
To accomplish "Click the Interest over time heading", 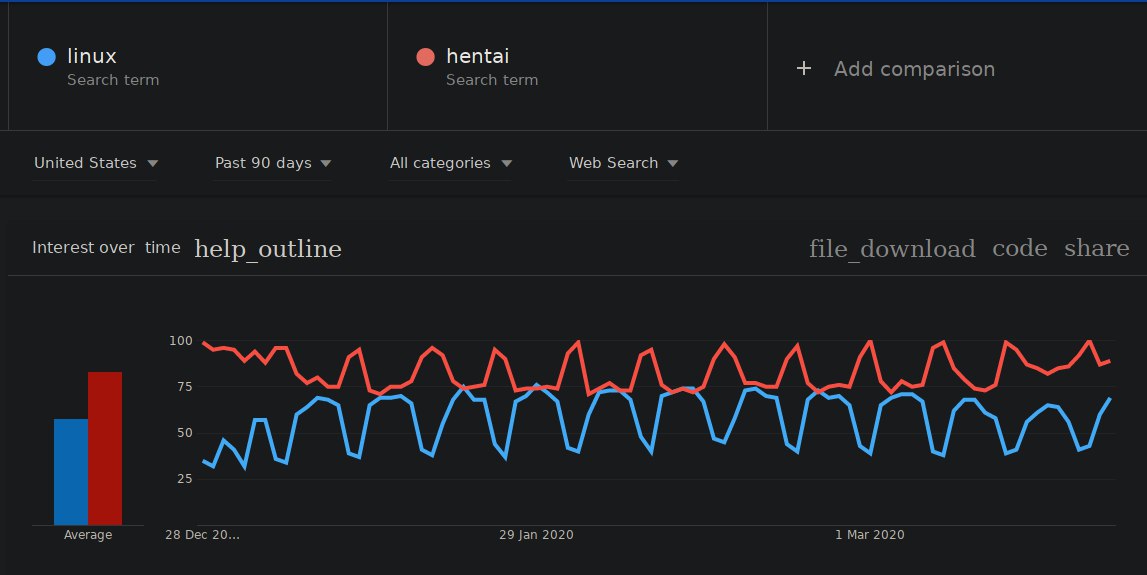I will tap(106, 248).
